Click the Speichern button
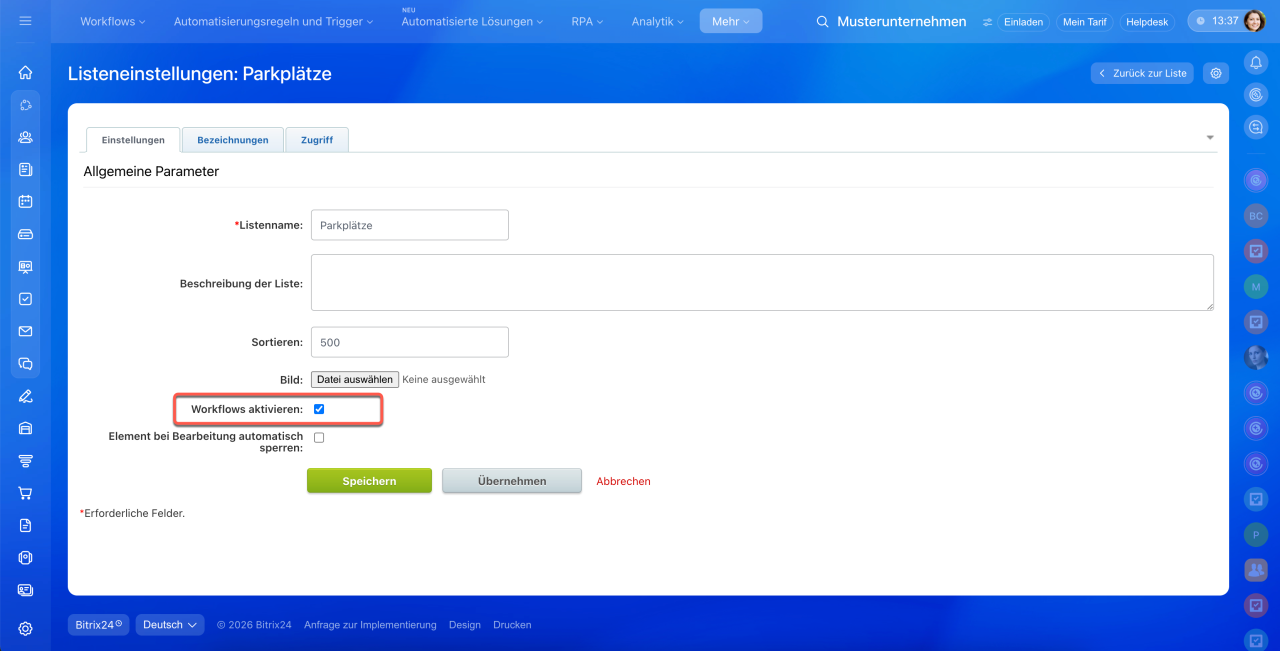1280x651 pixels. tap(369, 481)
